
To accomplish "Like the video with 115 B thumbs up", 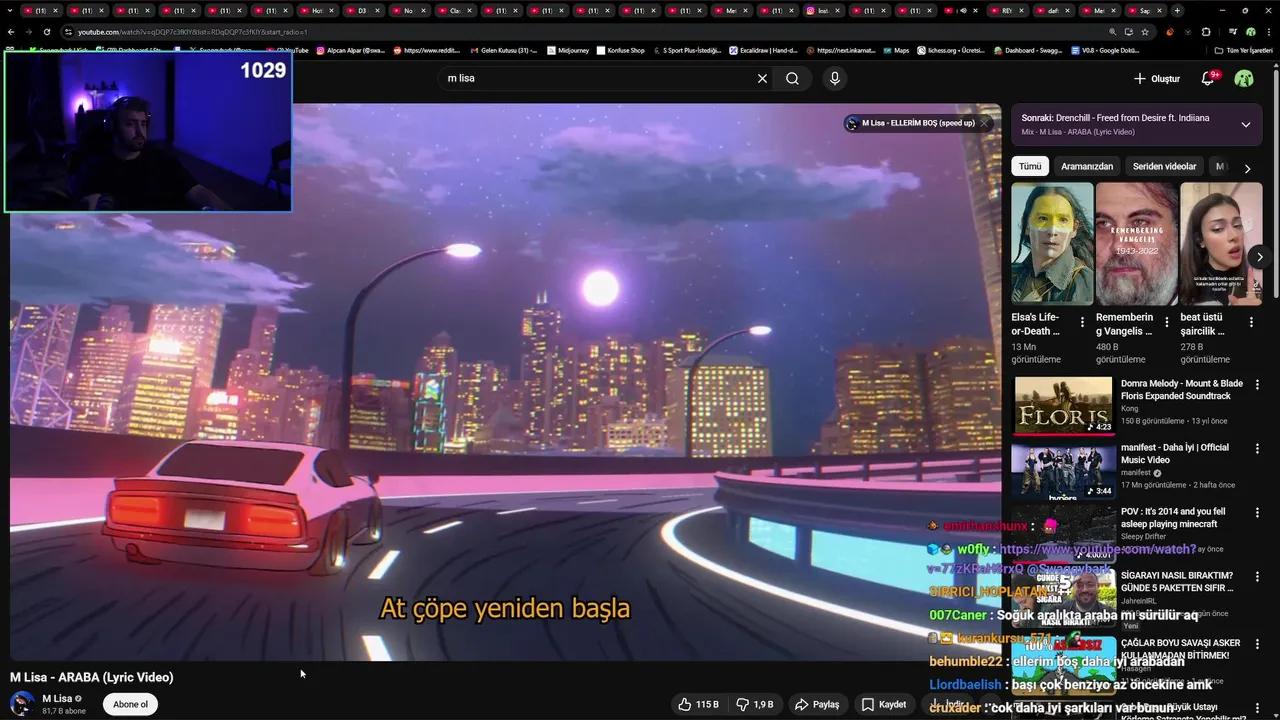I will click(698, 704).
